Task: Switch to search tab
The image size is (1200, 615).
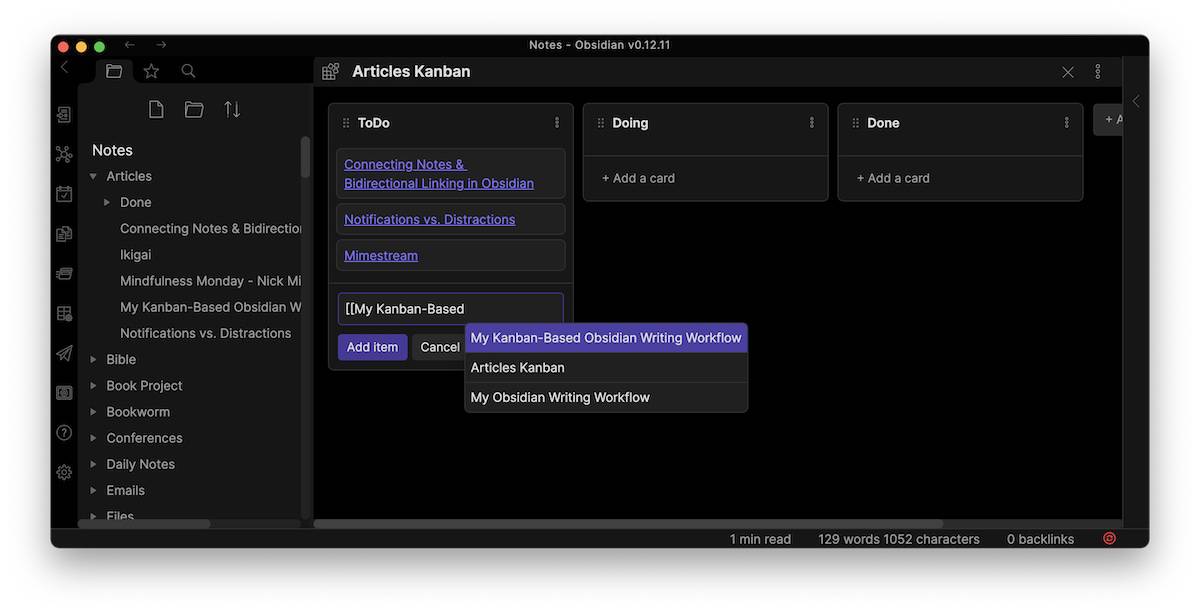Action: click(x=188, y=71)
